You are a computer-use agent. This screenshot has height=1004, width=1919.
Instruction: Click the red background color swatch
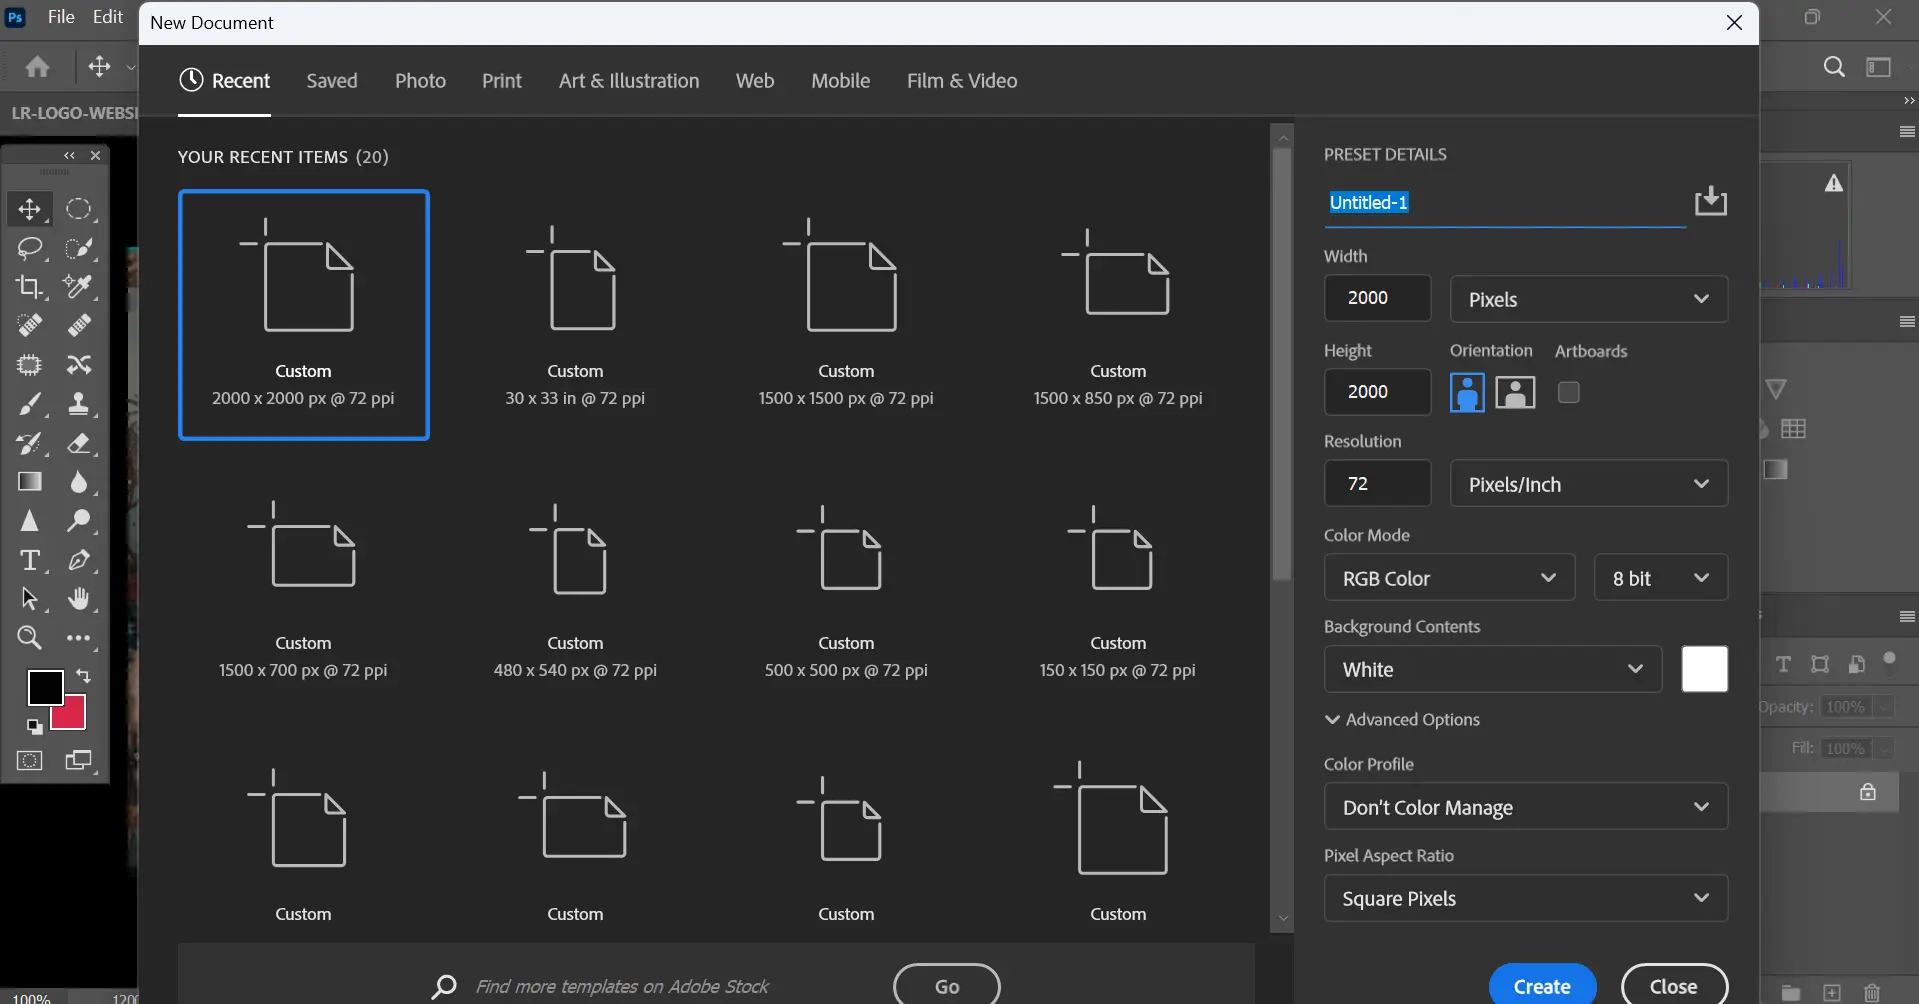click(x=71, y=716)
